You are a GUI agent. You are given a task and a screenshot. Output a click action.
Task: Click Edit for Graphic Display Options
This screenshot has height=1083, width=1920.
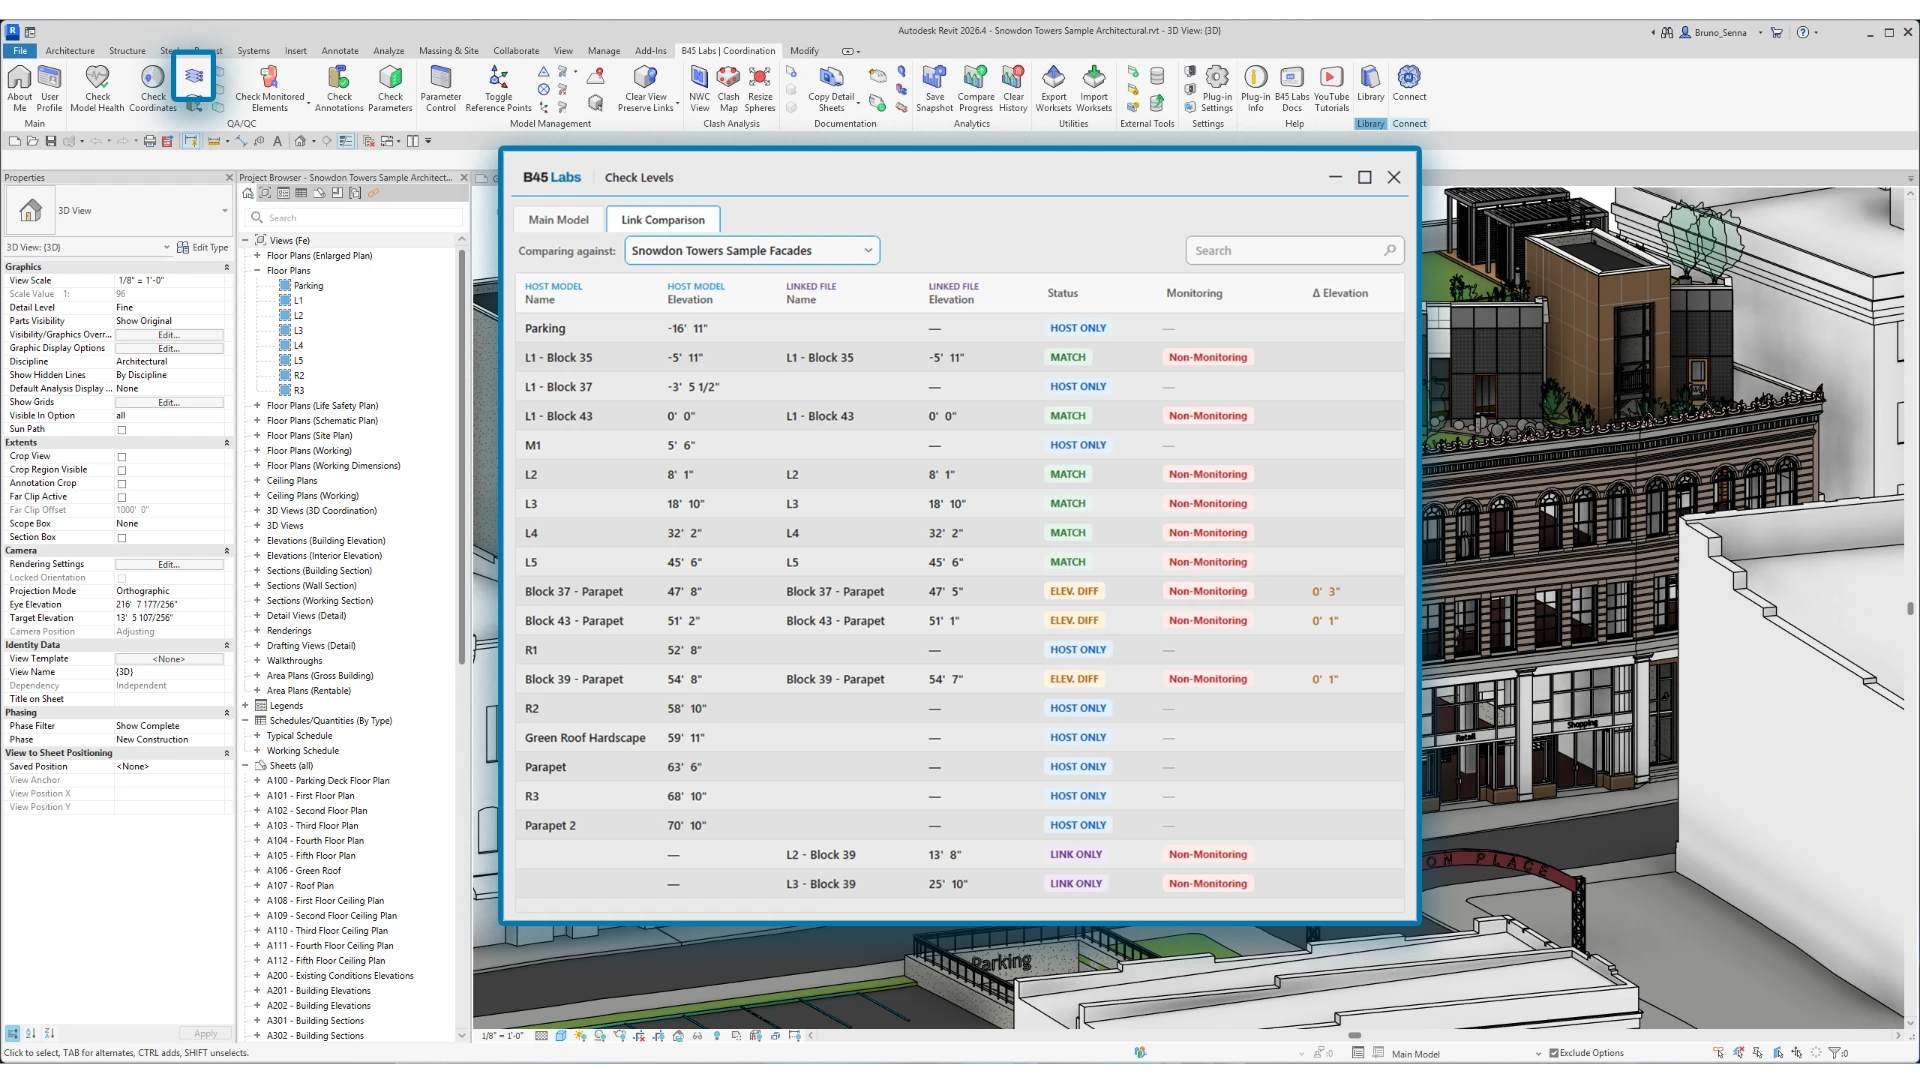point(169,349)
